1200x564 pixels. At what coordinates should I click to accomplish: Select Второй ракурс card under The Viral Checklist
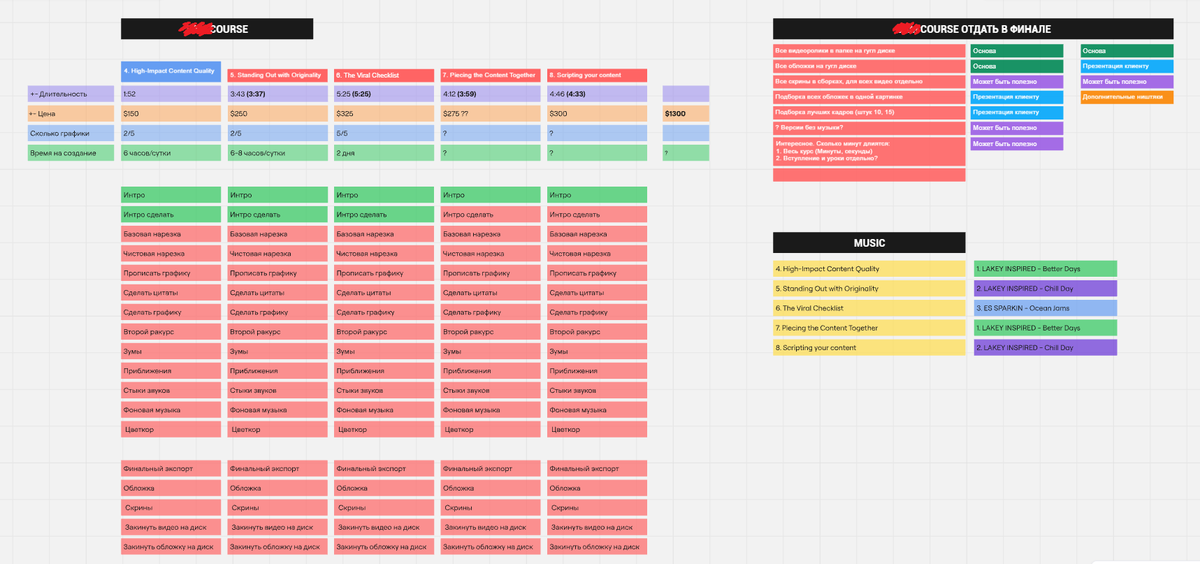tap(384, 332)
